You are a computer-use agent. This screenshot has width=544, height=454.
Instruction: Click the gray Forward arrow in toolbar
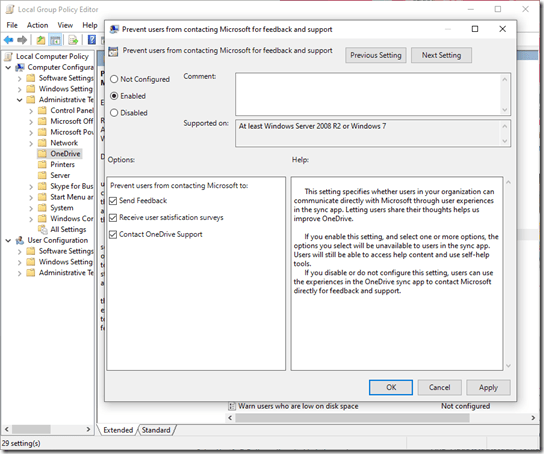22,40
